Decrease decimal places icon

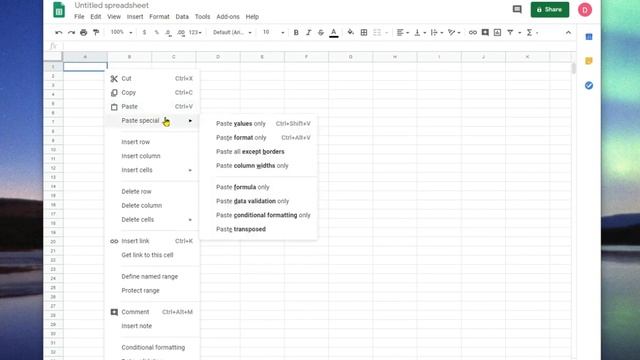[169, 33]
